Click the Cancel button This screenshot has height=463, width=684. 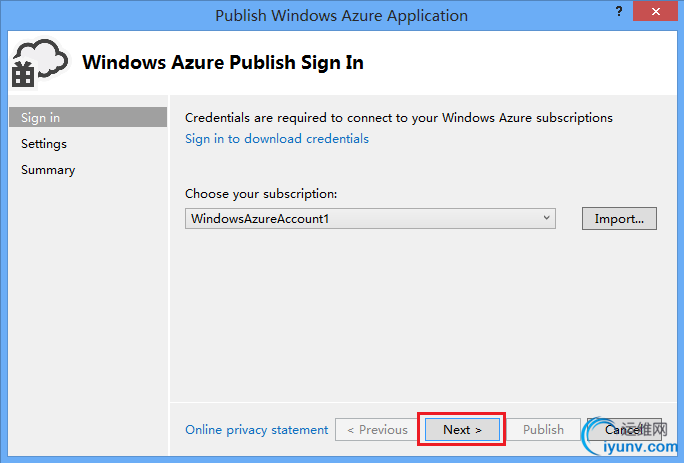click(624, 430)
